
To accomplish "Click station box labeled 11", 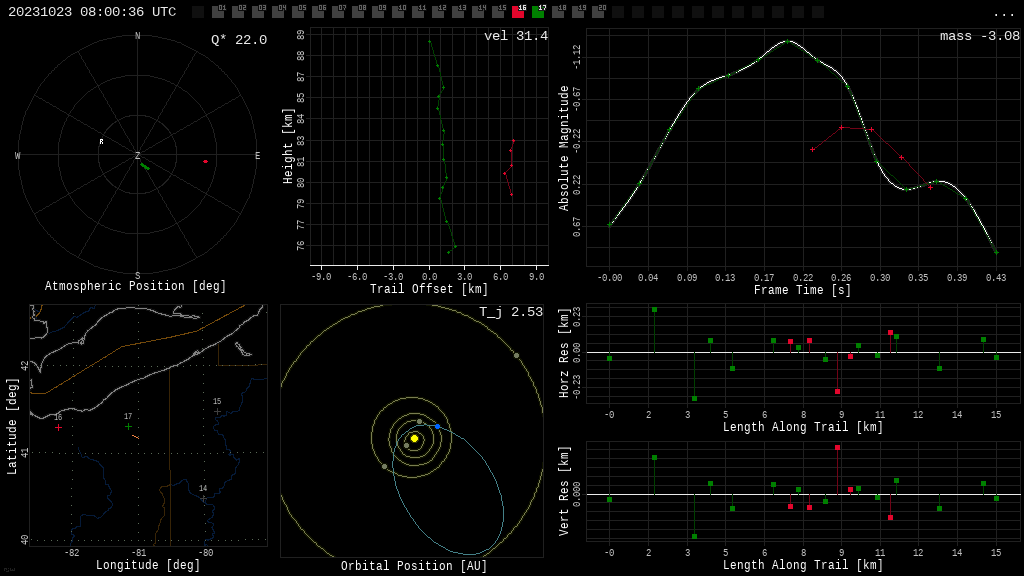I will click(418, 11).
